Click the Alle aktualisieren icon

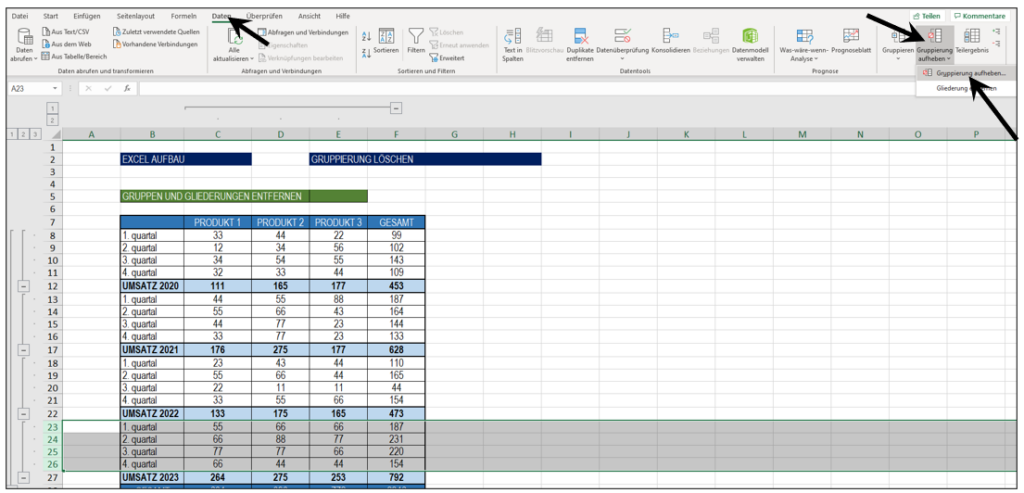tap(234, 37)
